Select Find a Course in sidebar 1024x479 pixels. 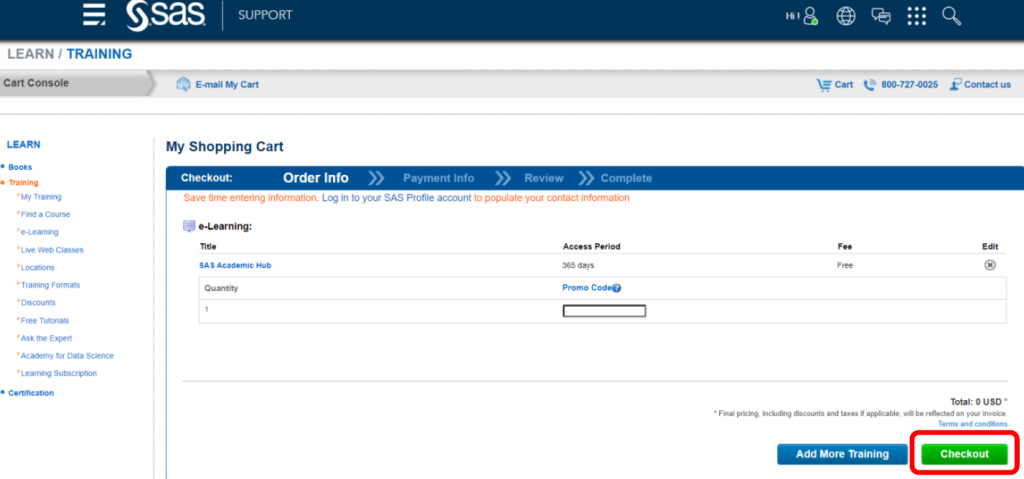click(45, 214)
